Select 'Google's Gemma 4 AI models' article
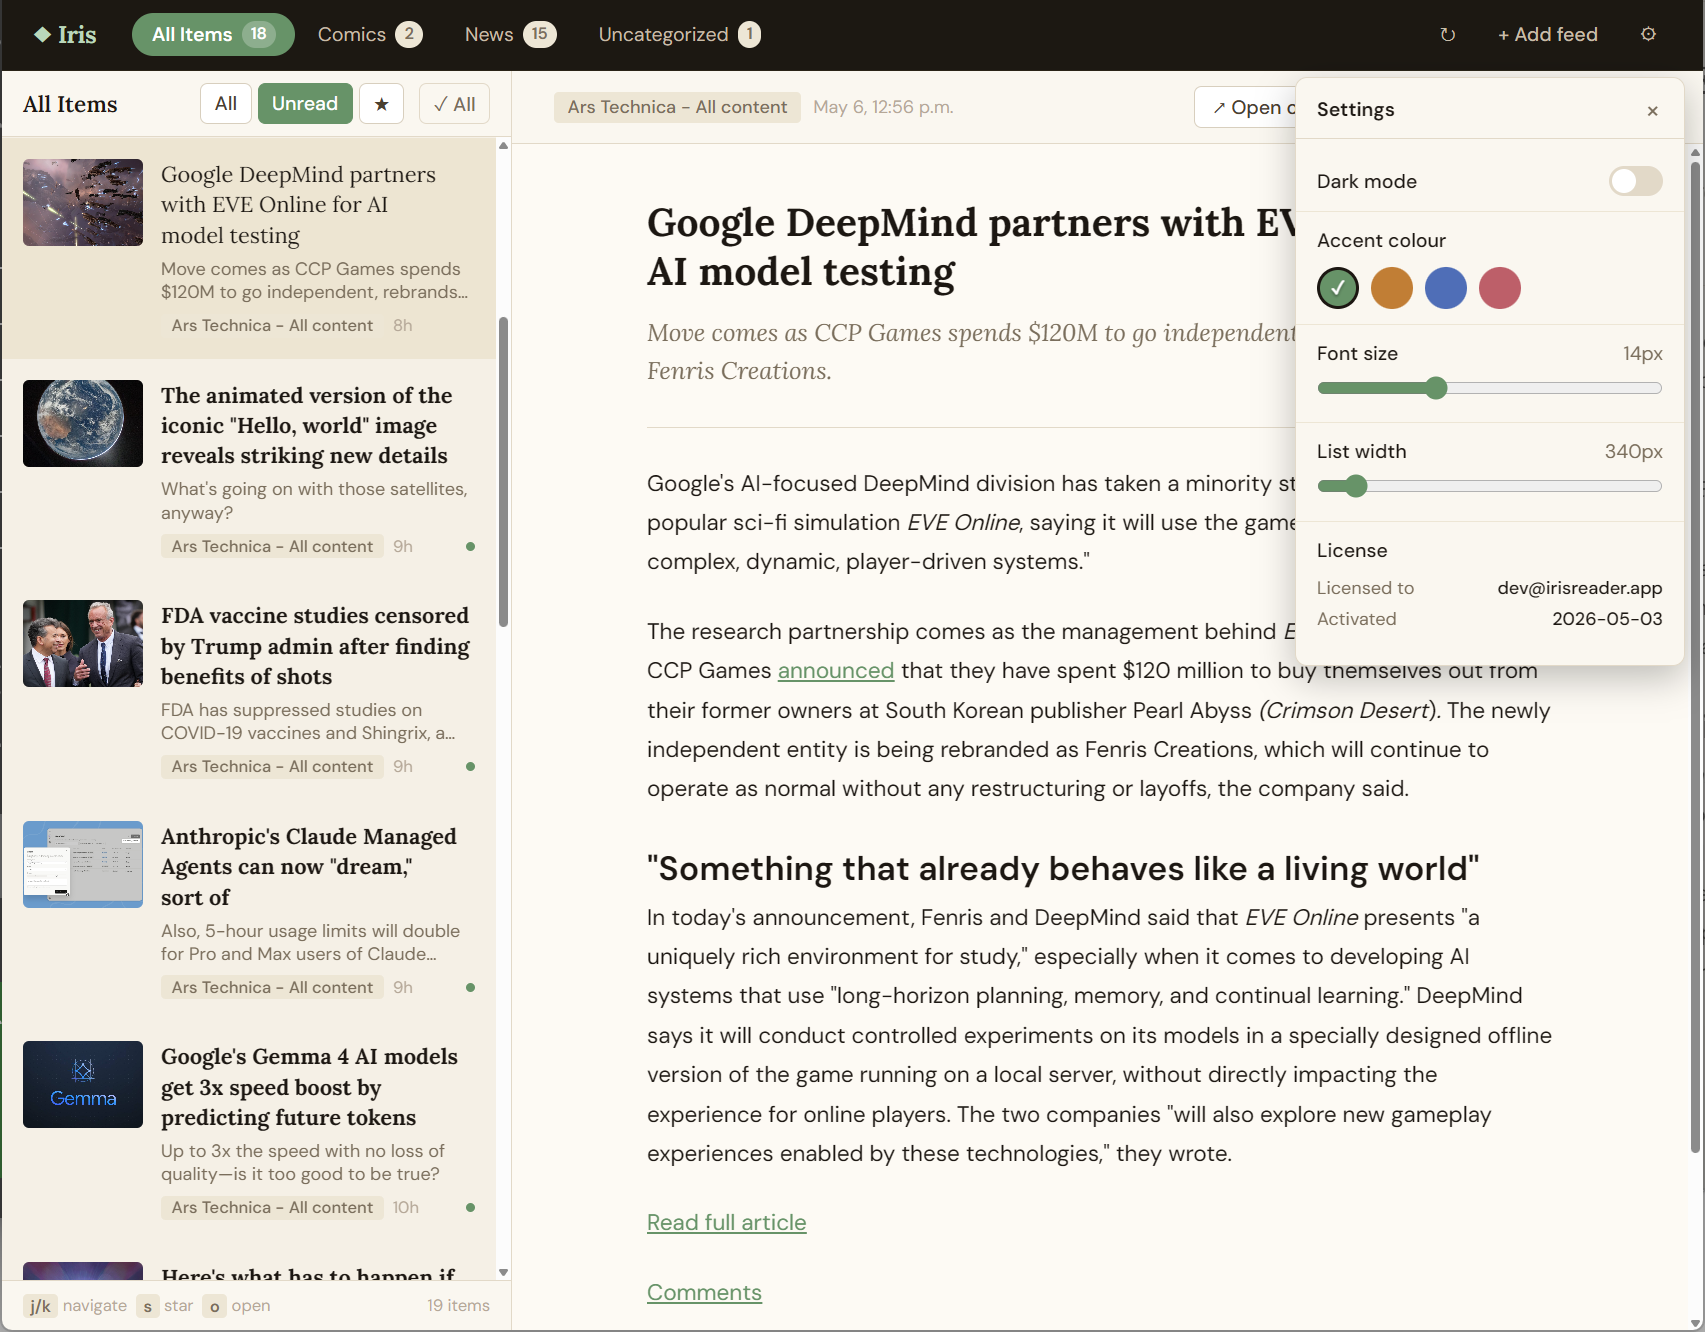This screenshot has height=1332, width=1705. tap(249, 1131)
